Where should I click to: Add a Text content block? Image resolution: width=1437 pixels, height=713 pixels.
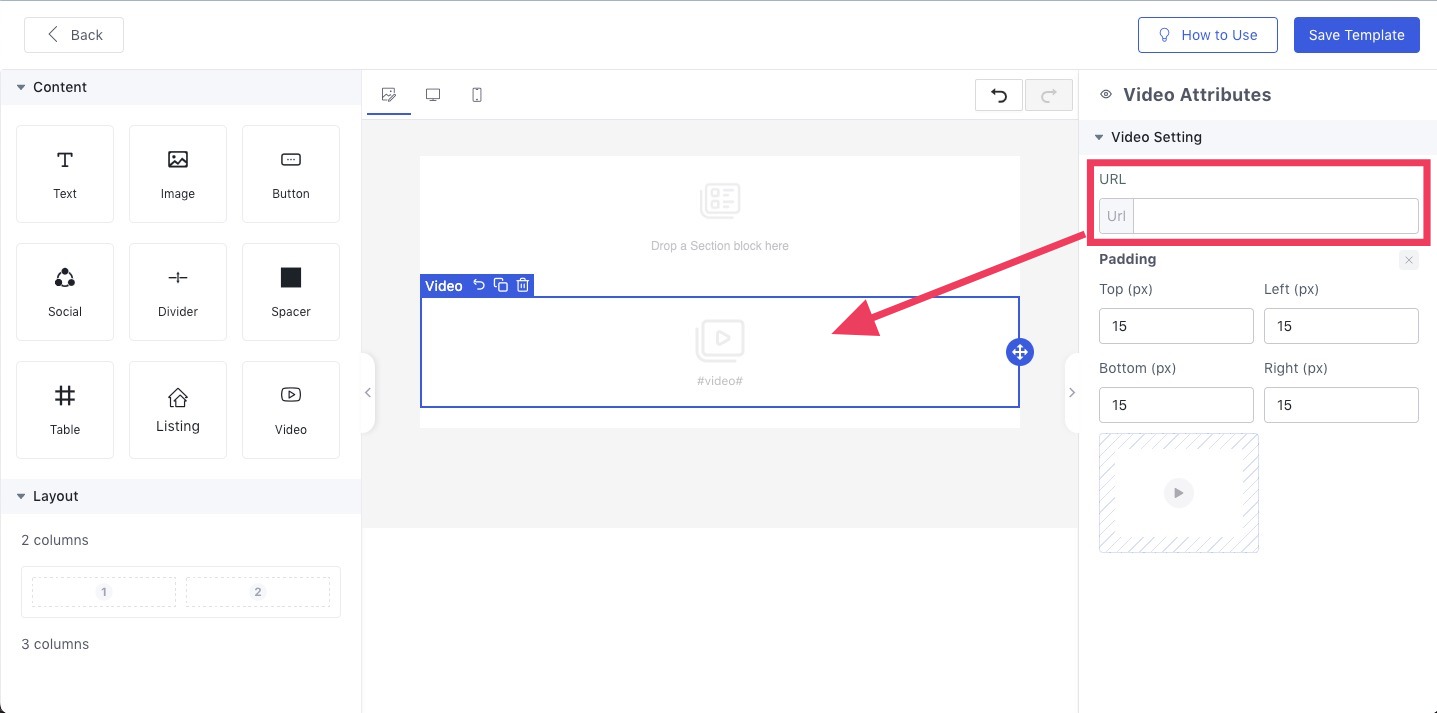[65, 173]
